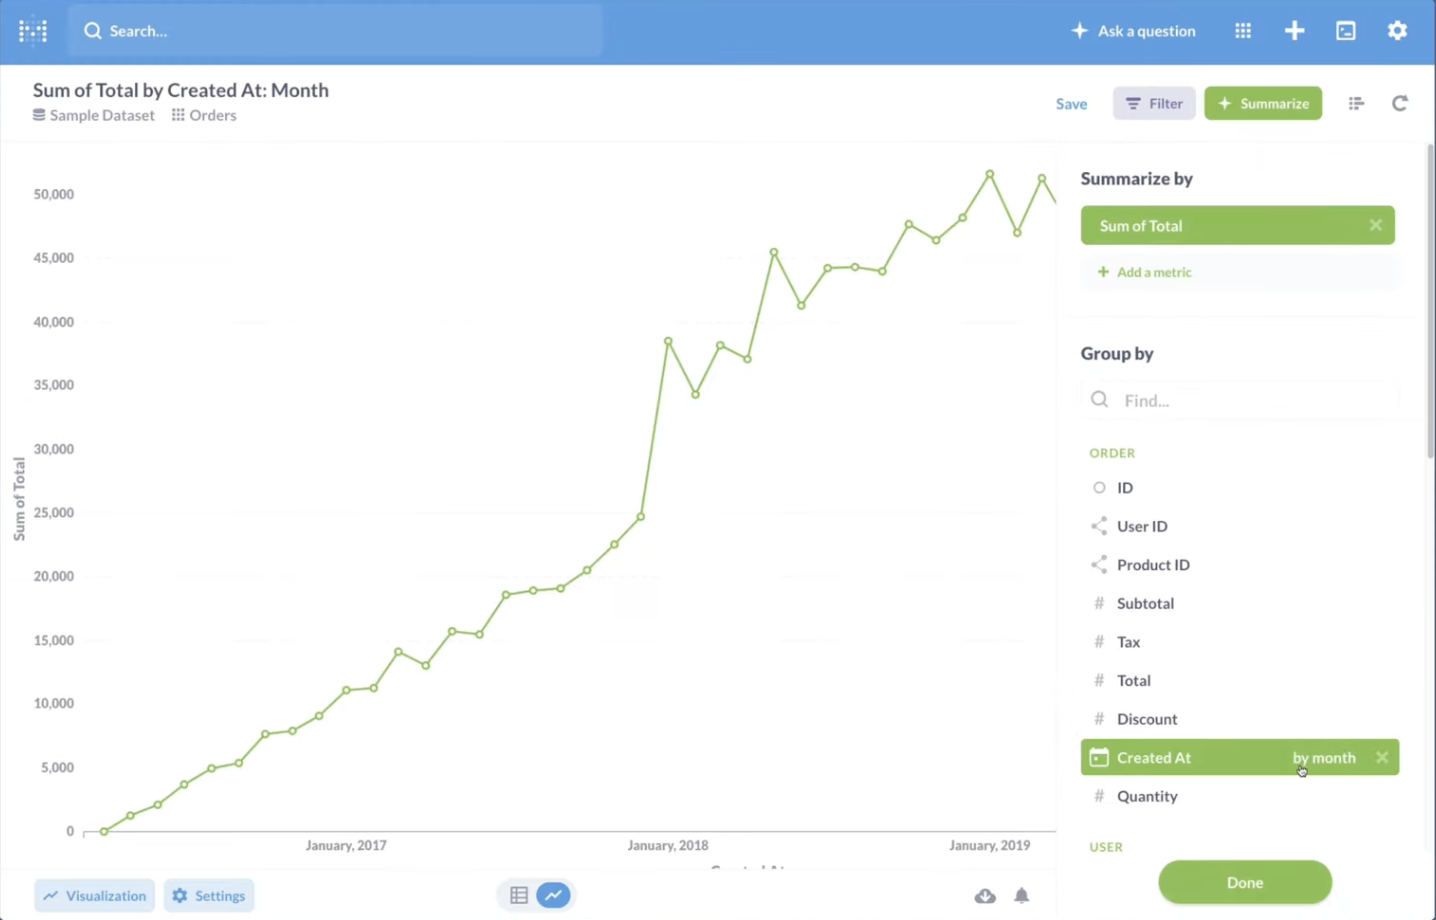Remove the Sum of Total metric
Image resolution: width=1436 pixels, height=920 pixels.
click(1375, 225)
